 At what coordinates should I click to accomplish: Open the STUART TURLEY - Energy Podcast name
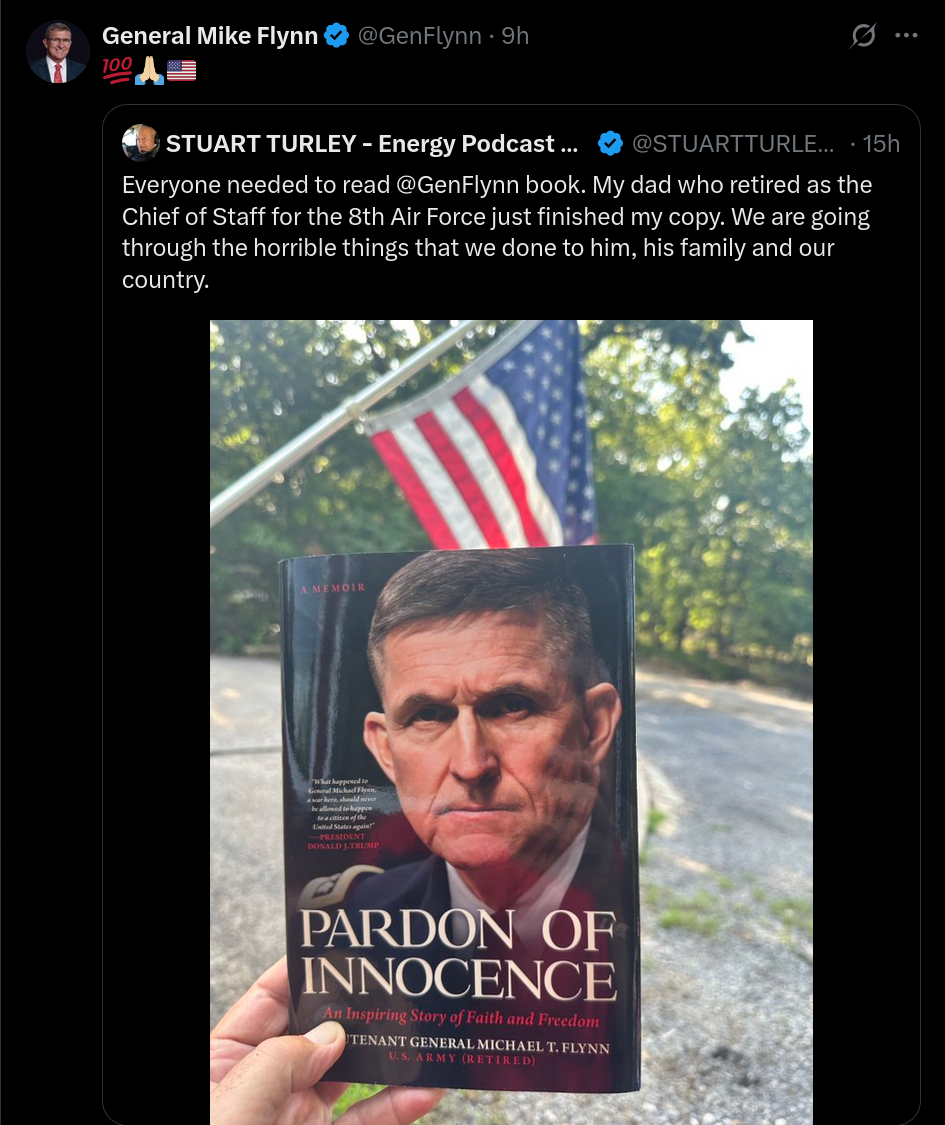(x=372, y=143)
